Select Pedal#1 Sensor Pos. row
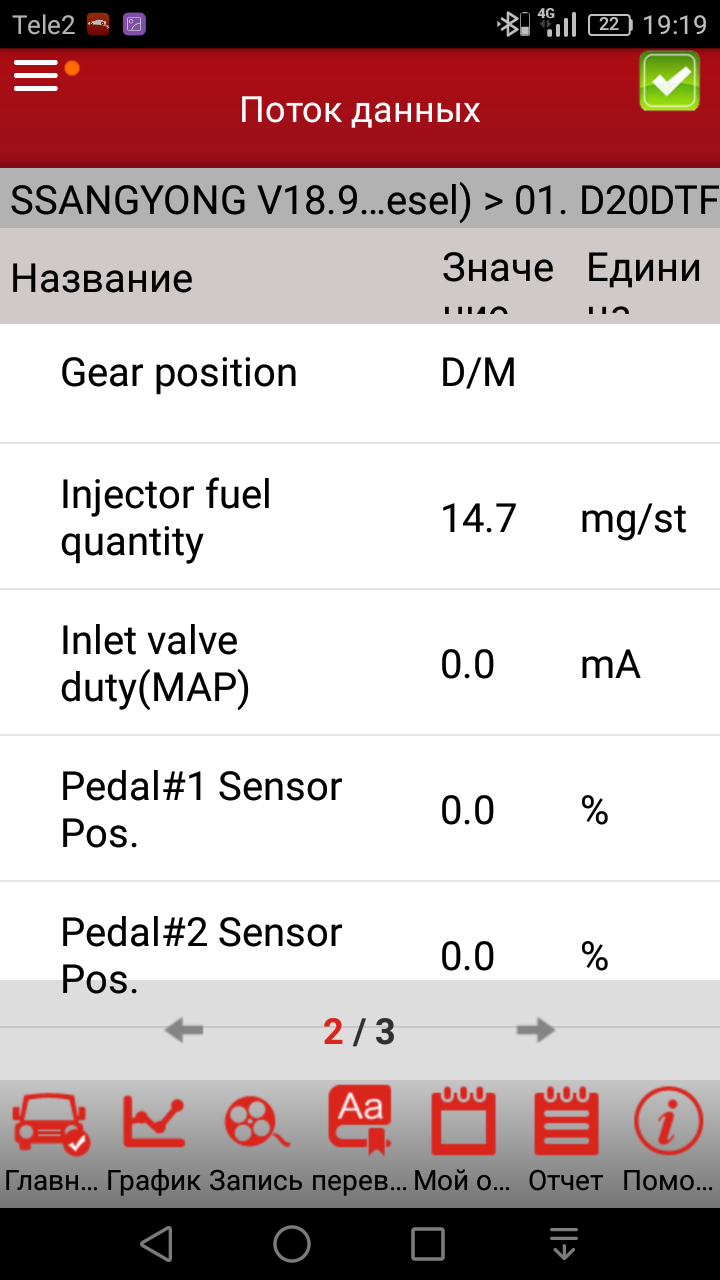Screen dimensions: 720x1280 pyautogui.click(x=360, y=810)
